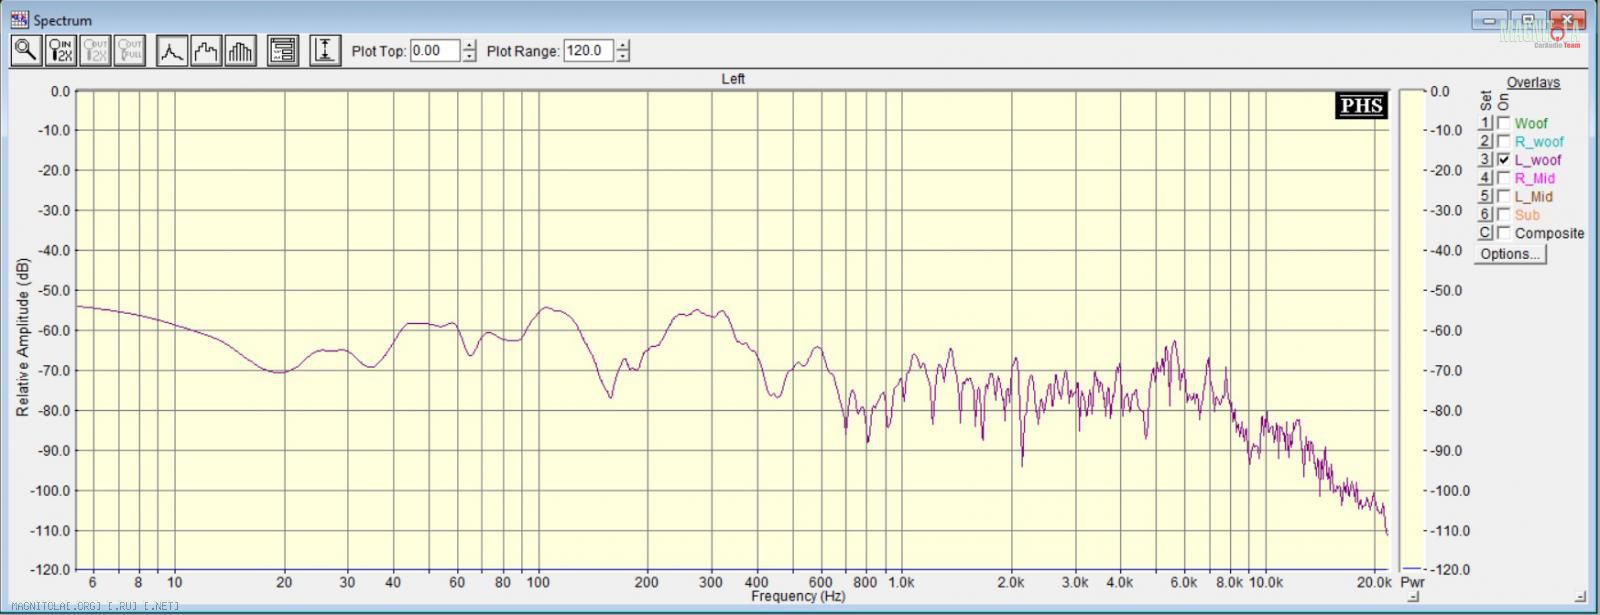The width and height of the screenshot is (1600, 615).
Task: Click the Woof overlay label
Action: point(1531,123)
